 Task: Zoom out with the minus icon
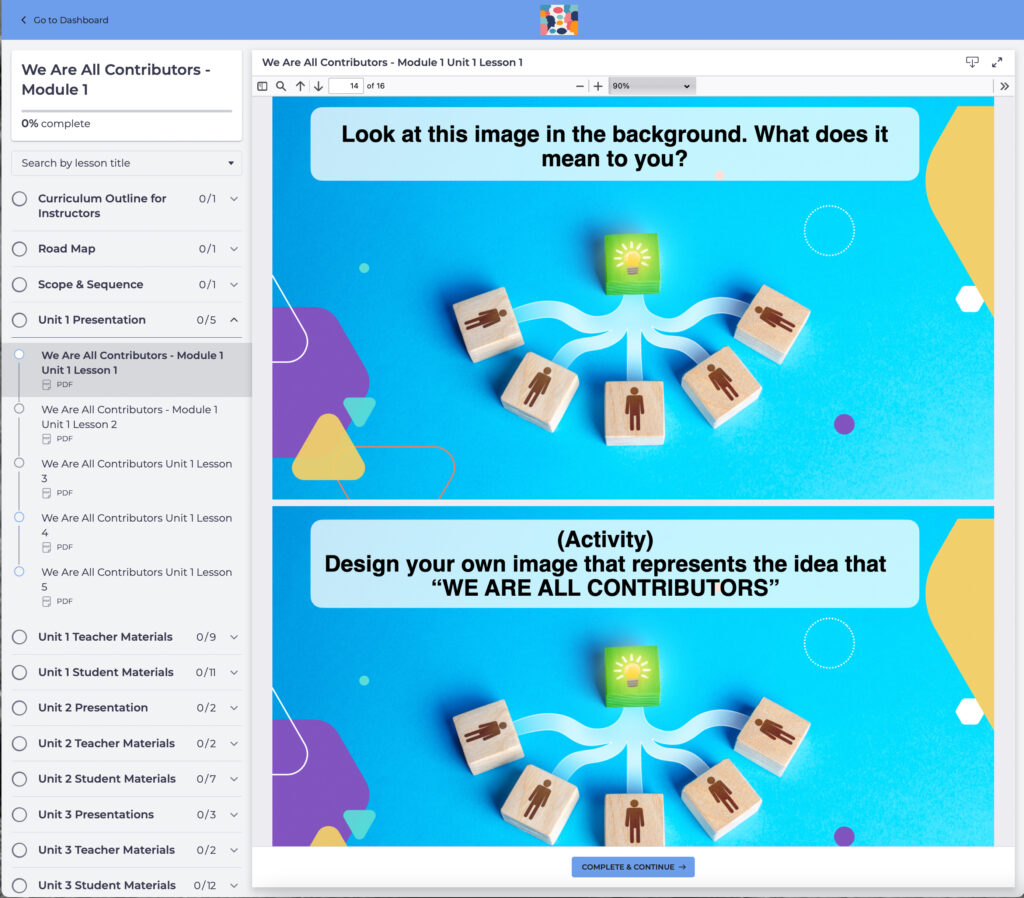[580, 87]
